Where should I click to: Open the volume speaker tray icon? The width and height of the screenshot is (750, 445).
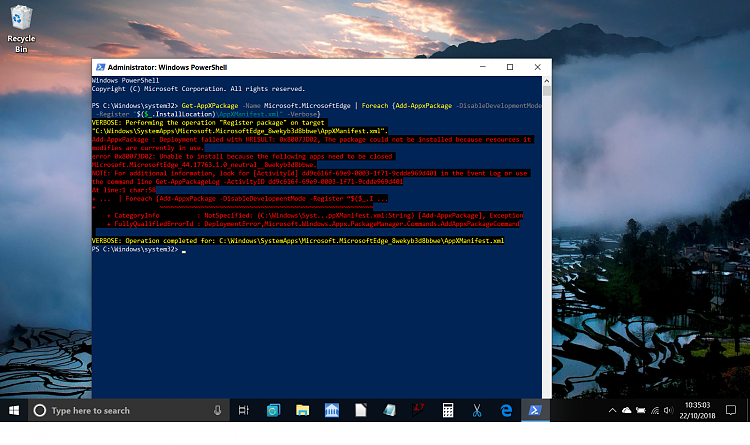(669, 411)
